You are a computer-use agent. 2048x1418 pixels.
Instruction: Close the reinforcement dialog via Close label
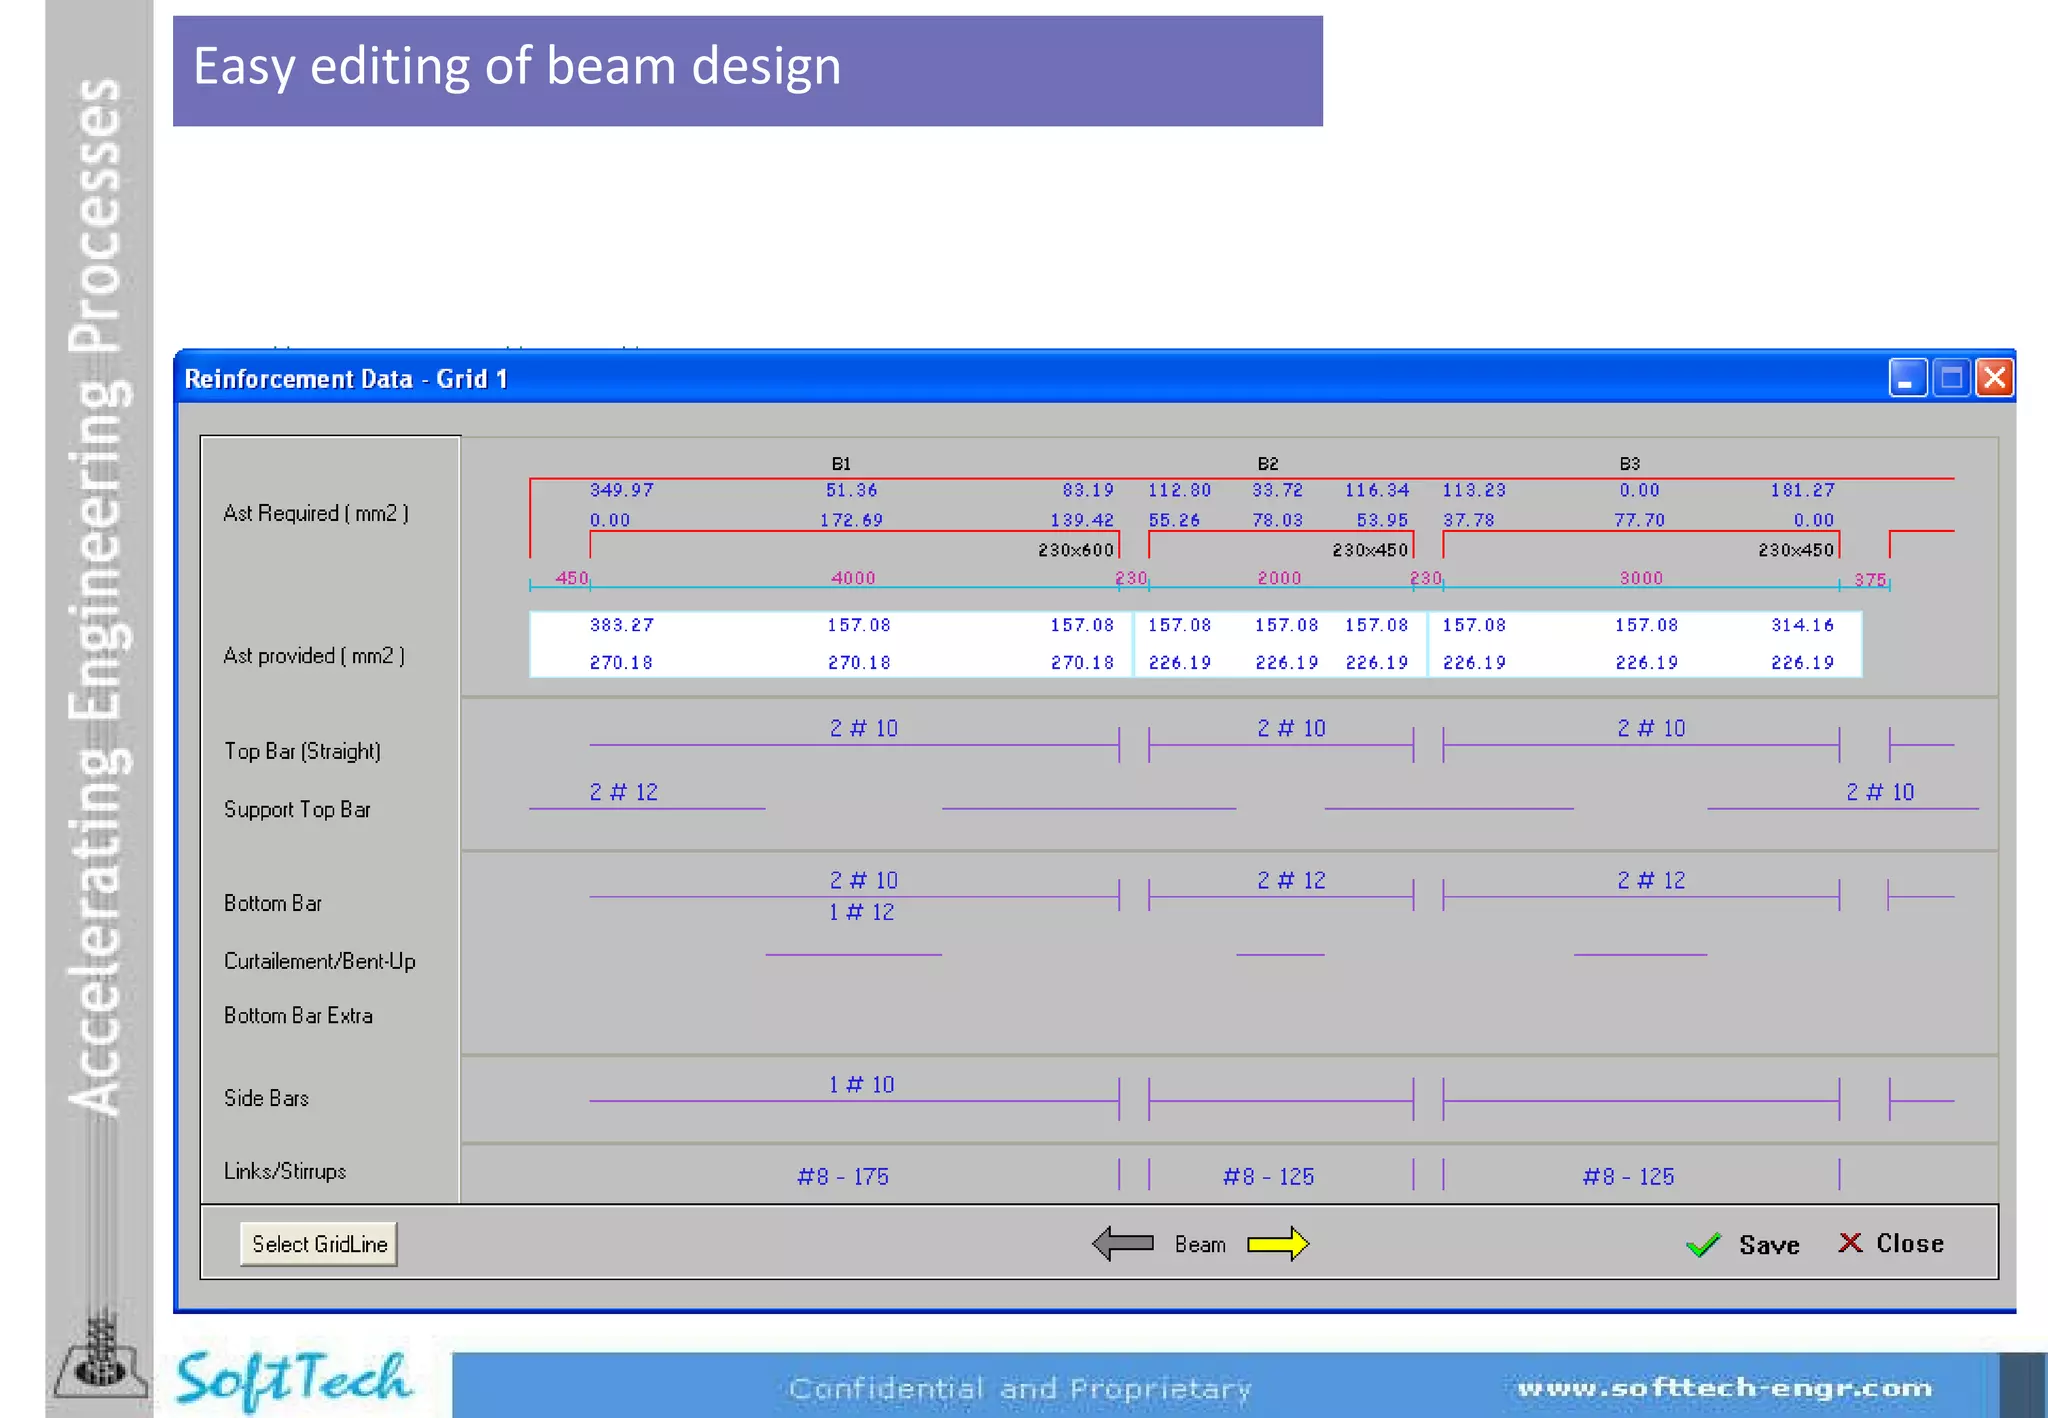(1910, 1244)
